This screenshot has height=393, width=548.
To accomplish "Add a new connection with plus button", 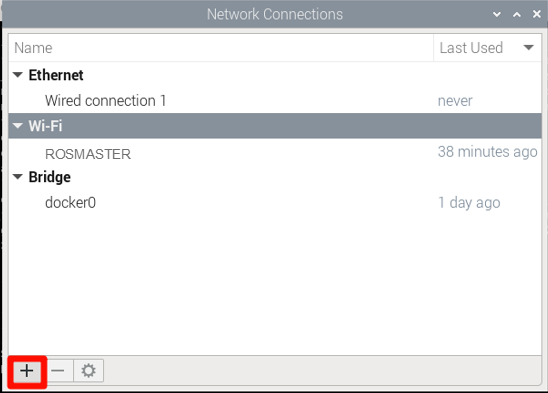I will (x=27, y=371).
